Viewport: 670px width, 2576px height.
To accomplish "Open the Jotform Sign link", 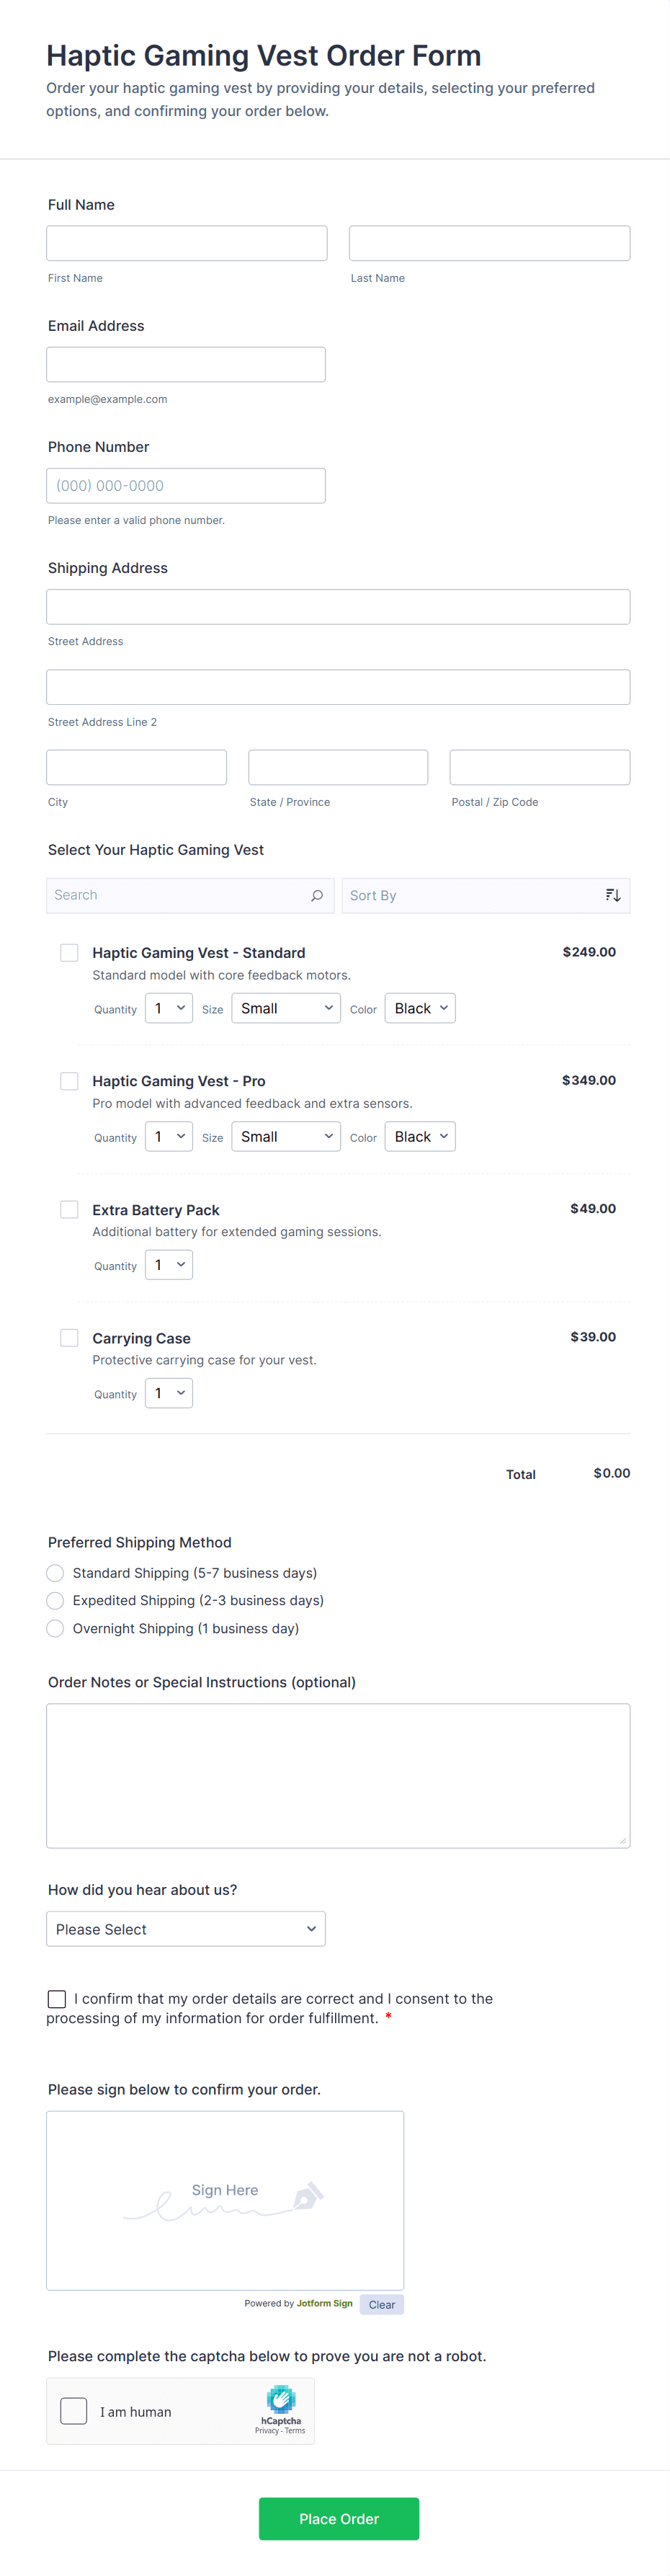I will tap(324, 2303).
